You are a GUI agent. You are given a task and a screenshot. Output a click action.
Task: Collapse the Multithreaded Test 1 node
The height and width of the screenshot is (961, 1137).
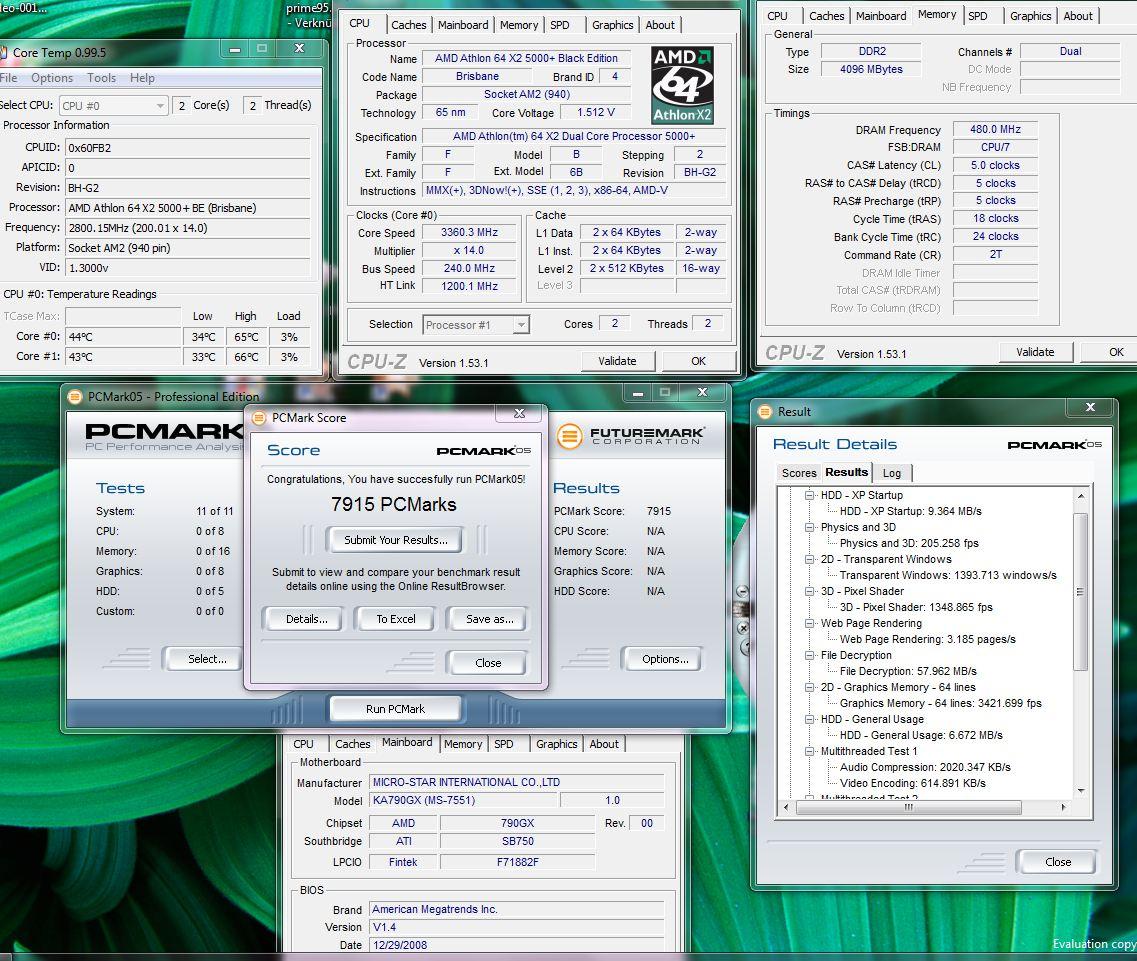[x=809, y=751]
